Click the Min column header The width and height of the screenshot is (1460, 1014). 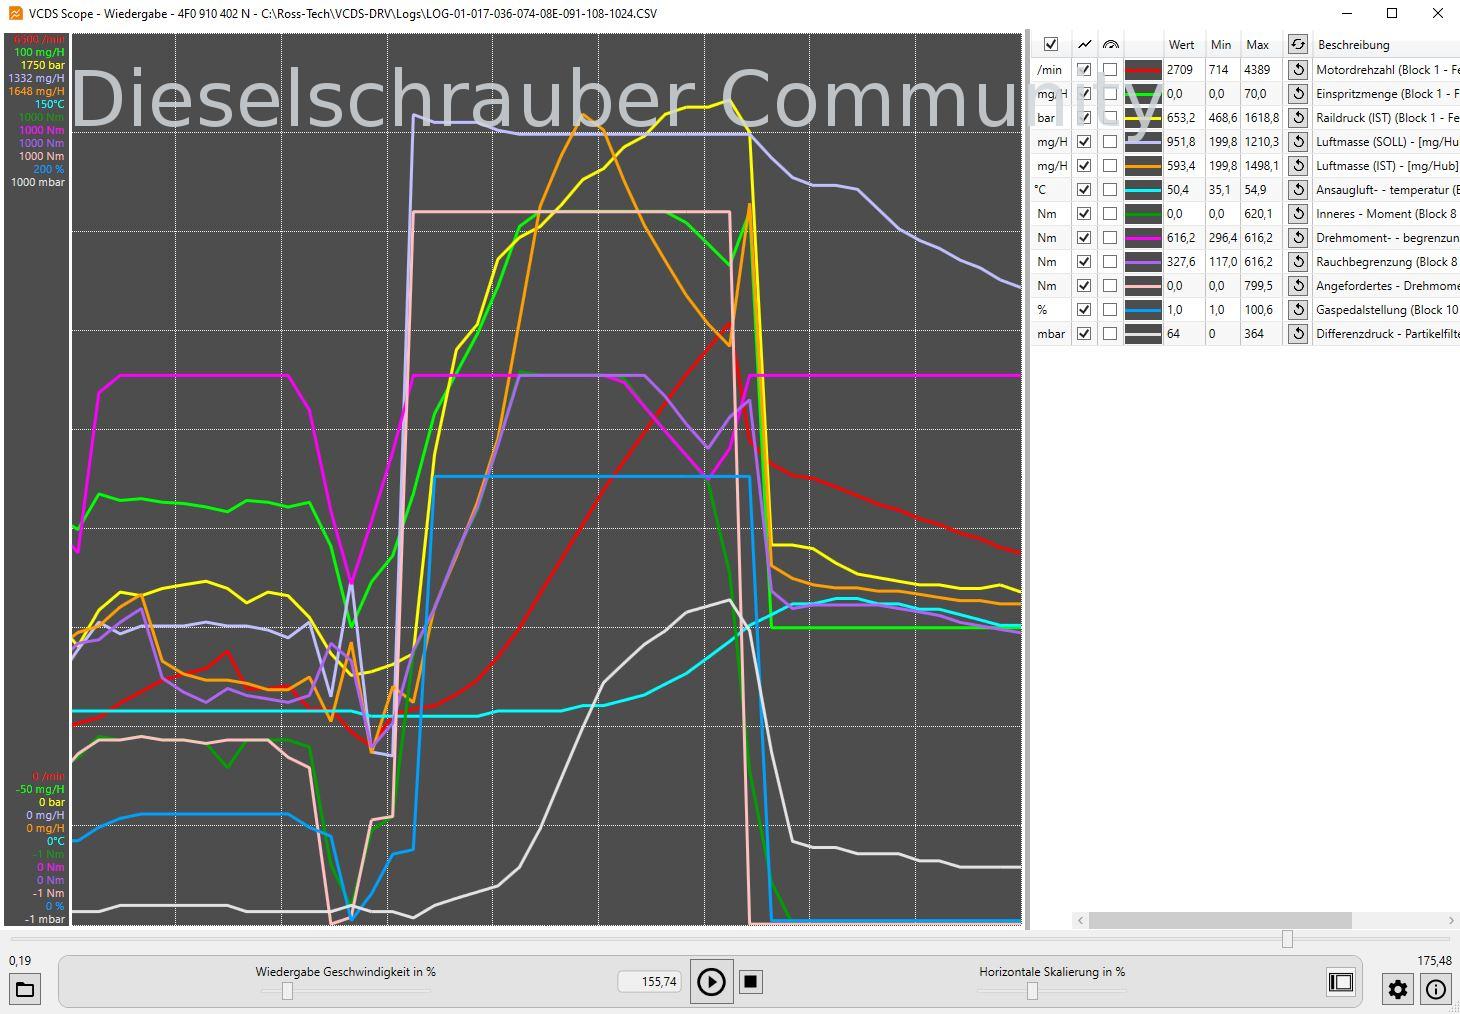[x=1221, y=45]
